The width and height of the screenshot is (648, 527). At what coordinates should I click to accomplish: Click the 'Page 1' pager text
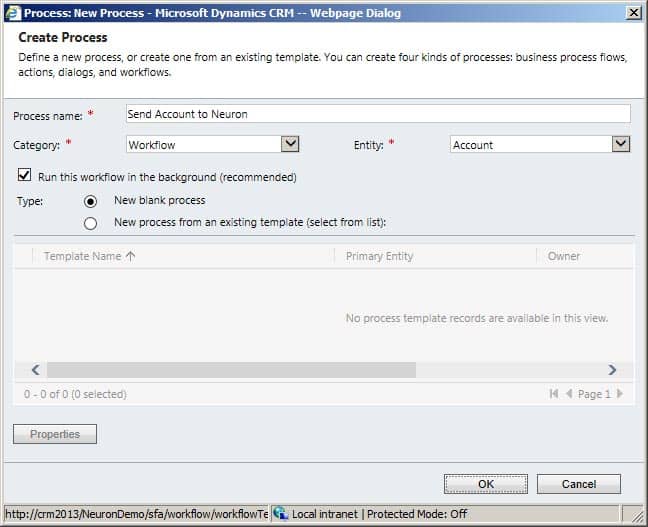coord(594,394)
